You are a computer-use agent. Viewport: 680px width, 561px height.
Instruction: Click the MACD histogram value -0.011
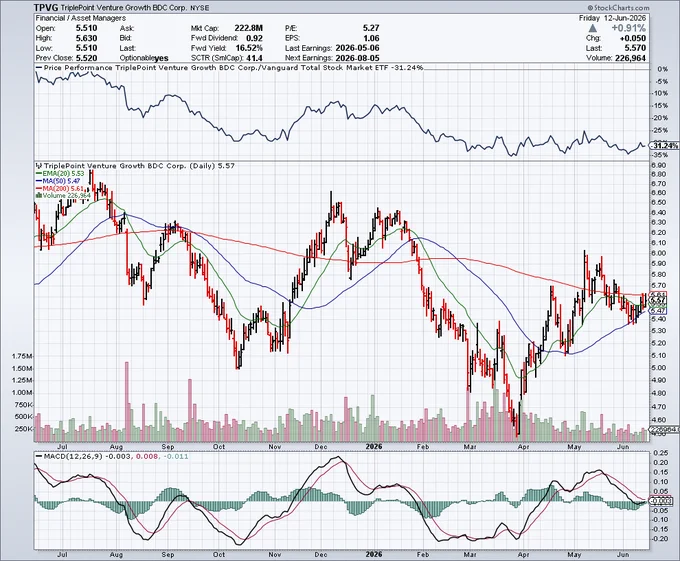click(x=178, y=457)
